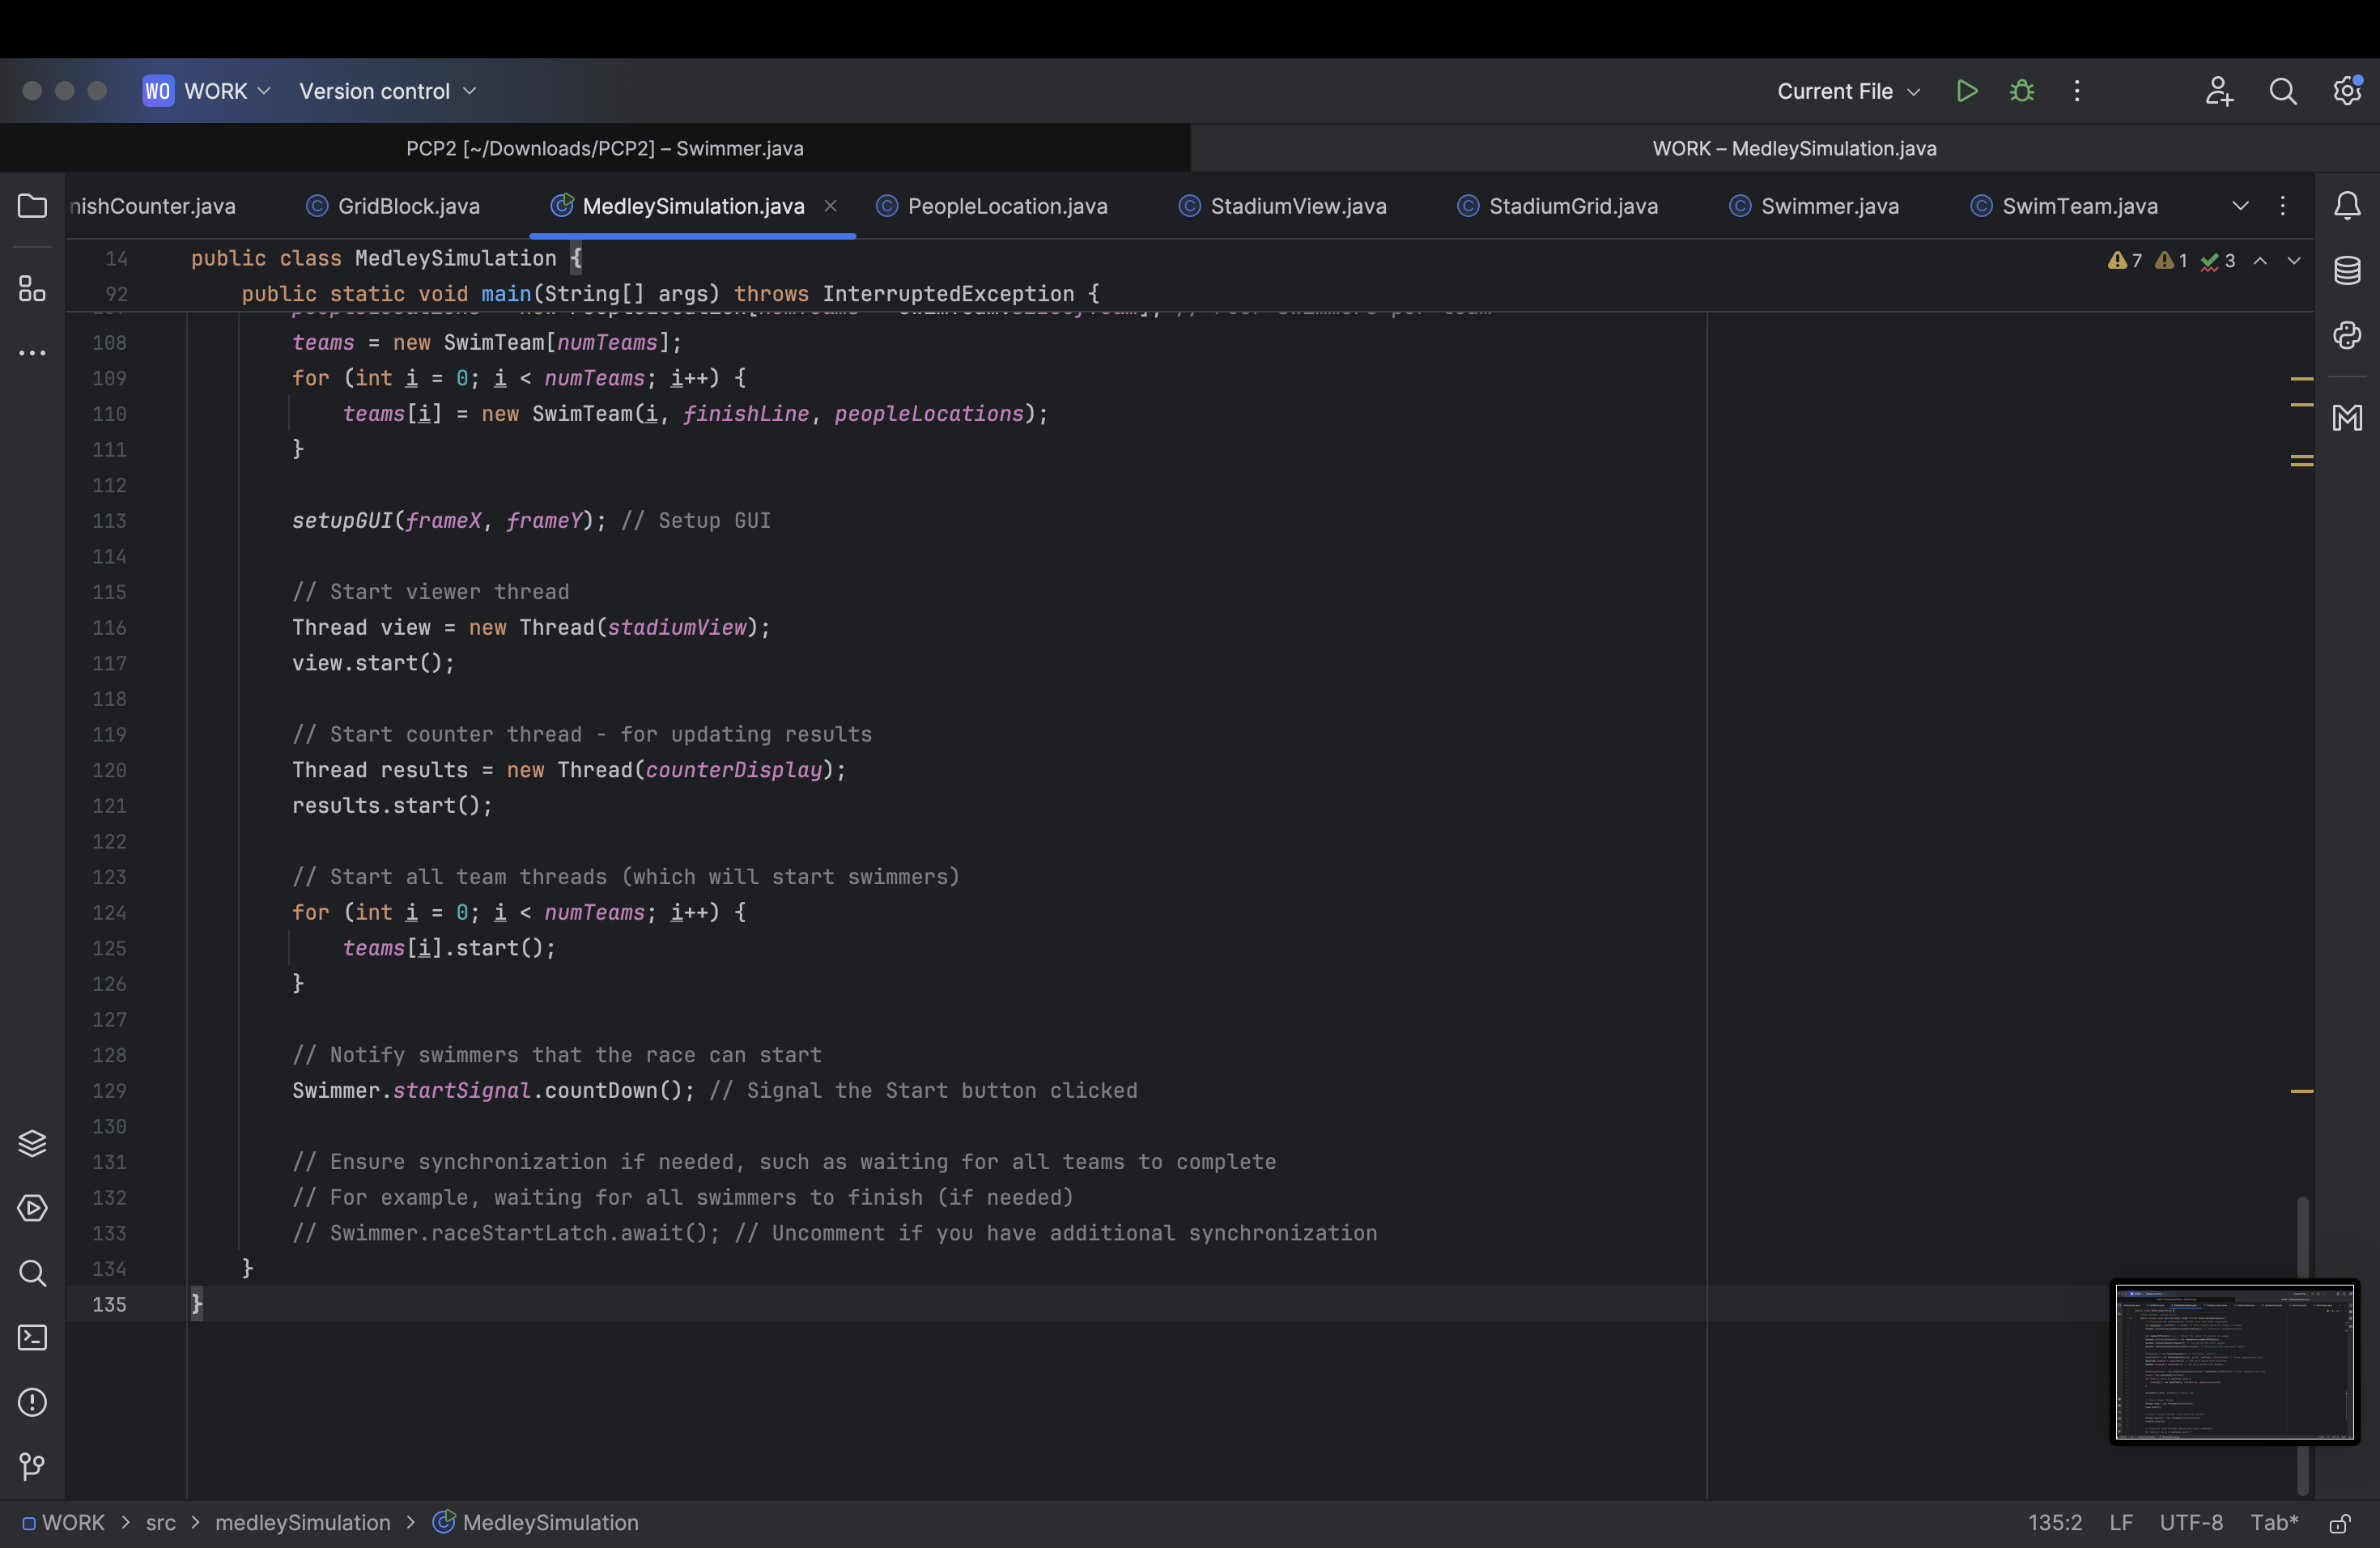Image resolution: width=2380 pixels, height=1548 pixels.
Task: Click medleySimulation in the breadcrumb path
Action: pyautogui.click(x=302, y=1523)
